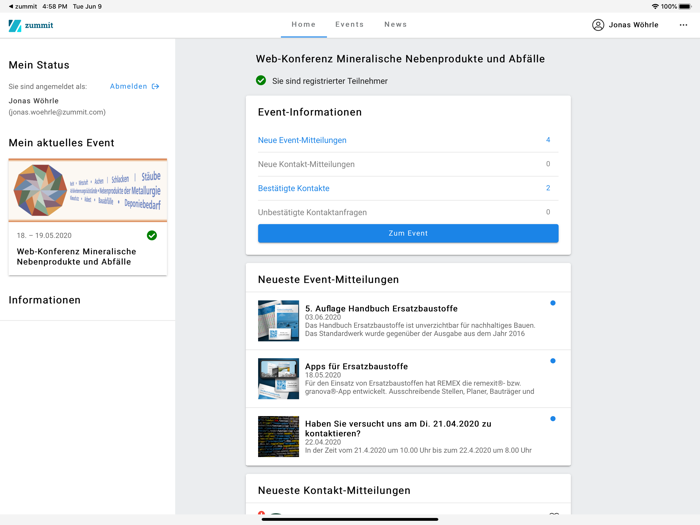Open Neue Event-Mitteilungen link
Image resolution: width=700 pixels, height=525 pixels.
click(x=302, y=141)
